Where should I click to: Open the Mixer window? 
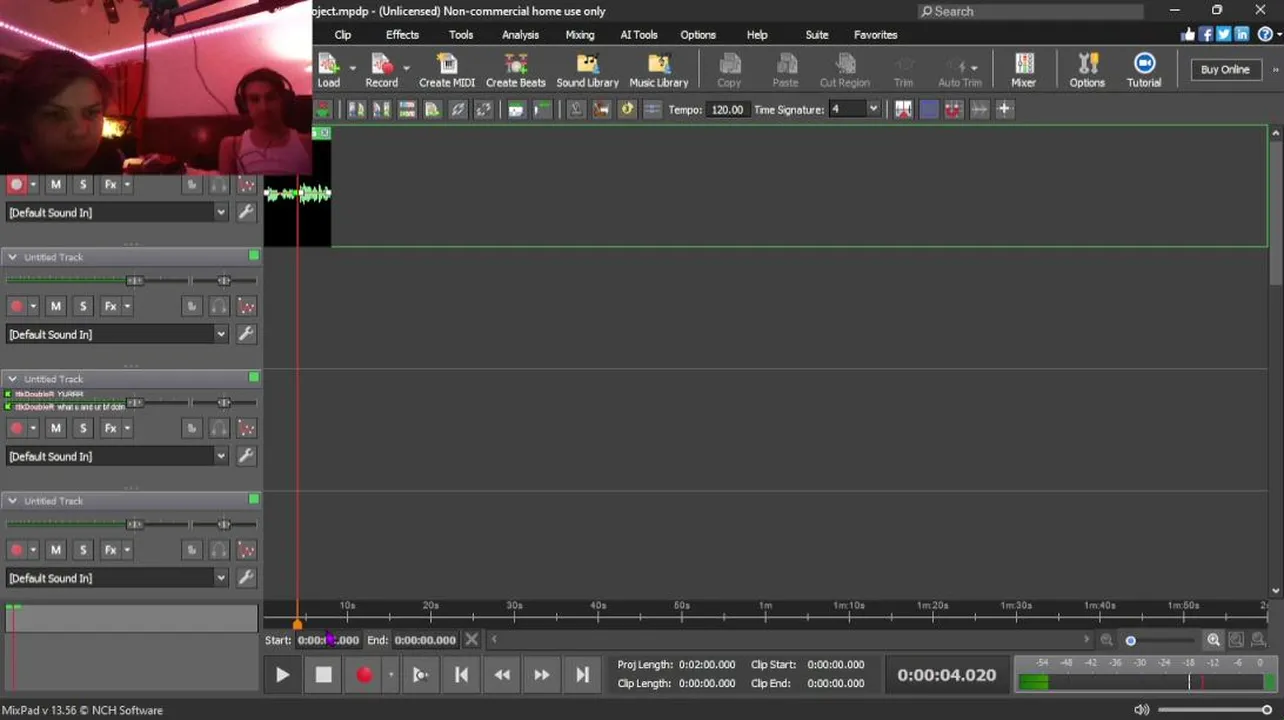coord(1023,70)
